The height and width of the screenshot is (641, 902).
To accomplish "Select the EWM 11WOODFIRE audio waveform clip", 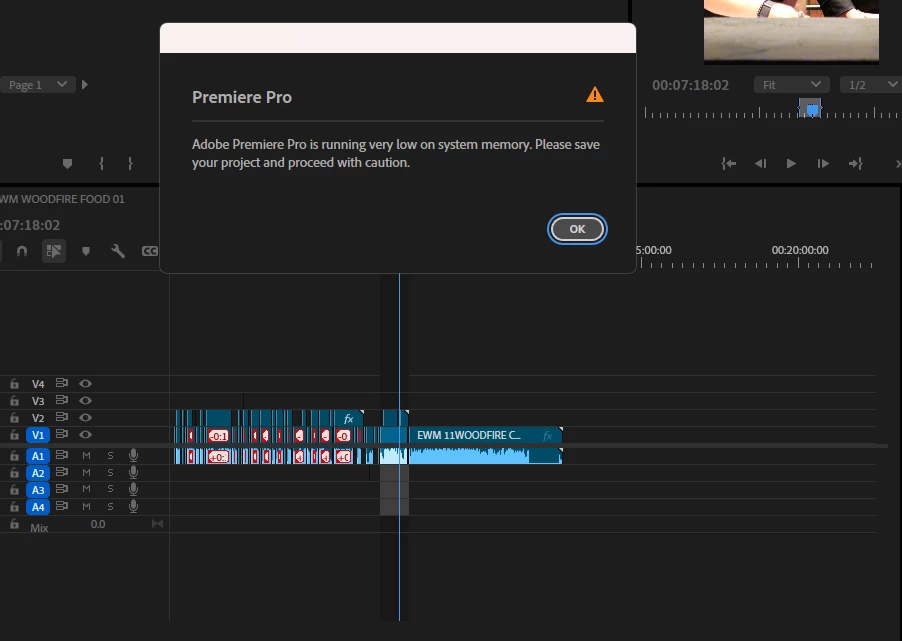I will coord(485,456).
